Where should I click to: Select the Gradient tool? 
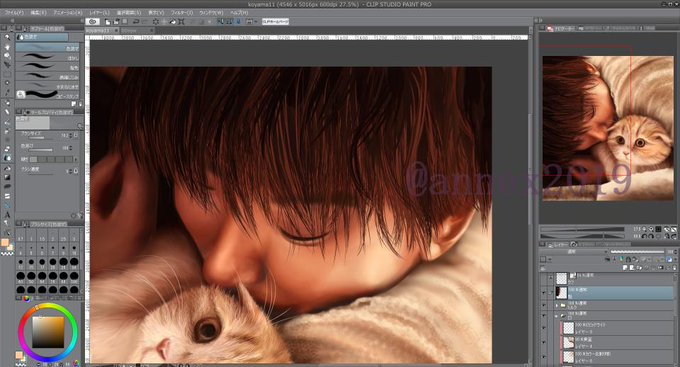click(x=7, y=177)
